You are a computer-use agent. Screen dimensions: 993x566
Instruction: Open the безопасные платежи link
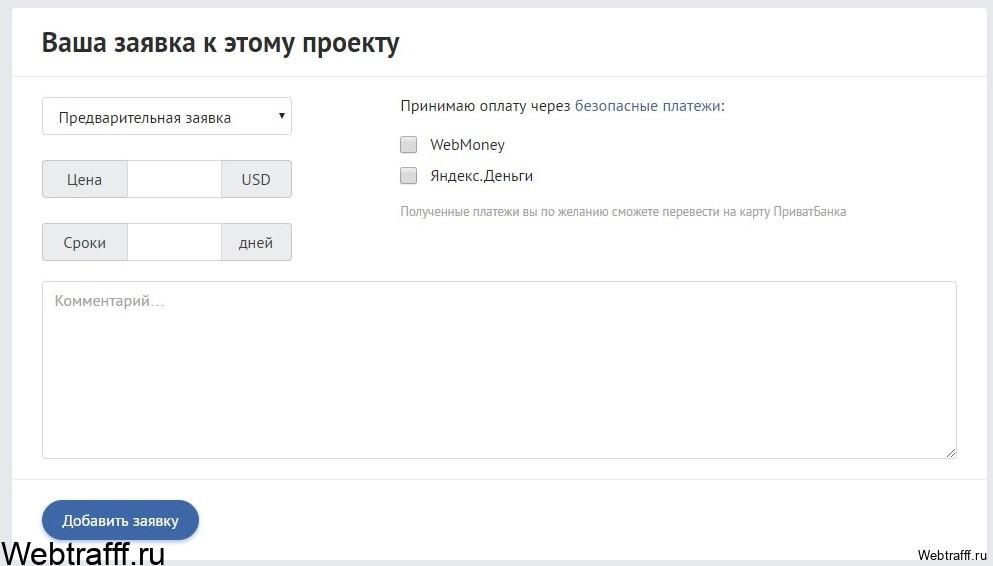[647, 106]
